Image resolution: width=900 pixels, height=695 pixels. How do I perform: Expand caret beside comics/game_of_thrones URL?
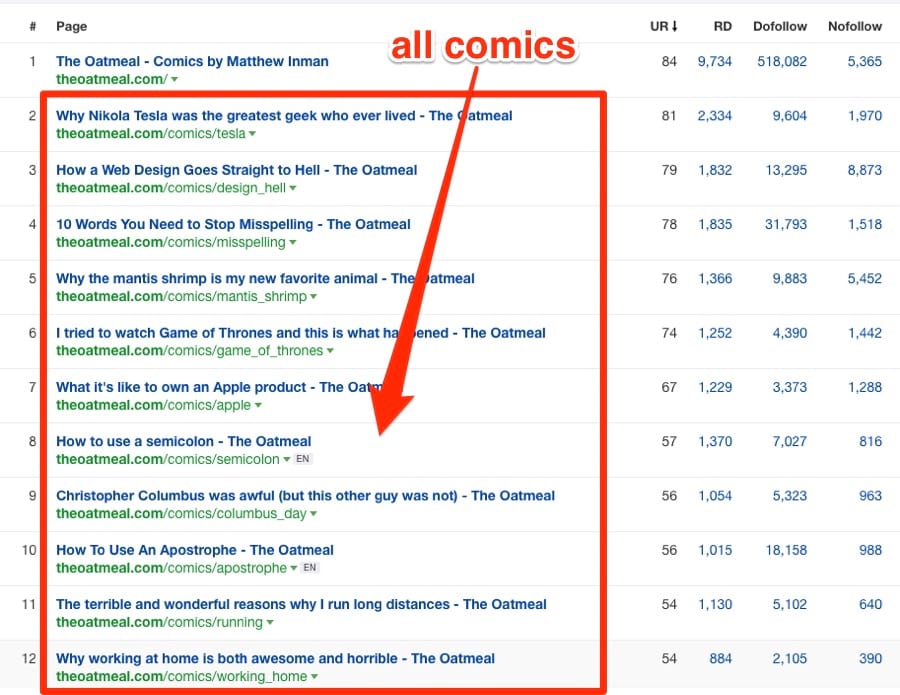330,351
